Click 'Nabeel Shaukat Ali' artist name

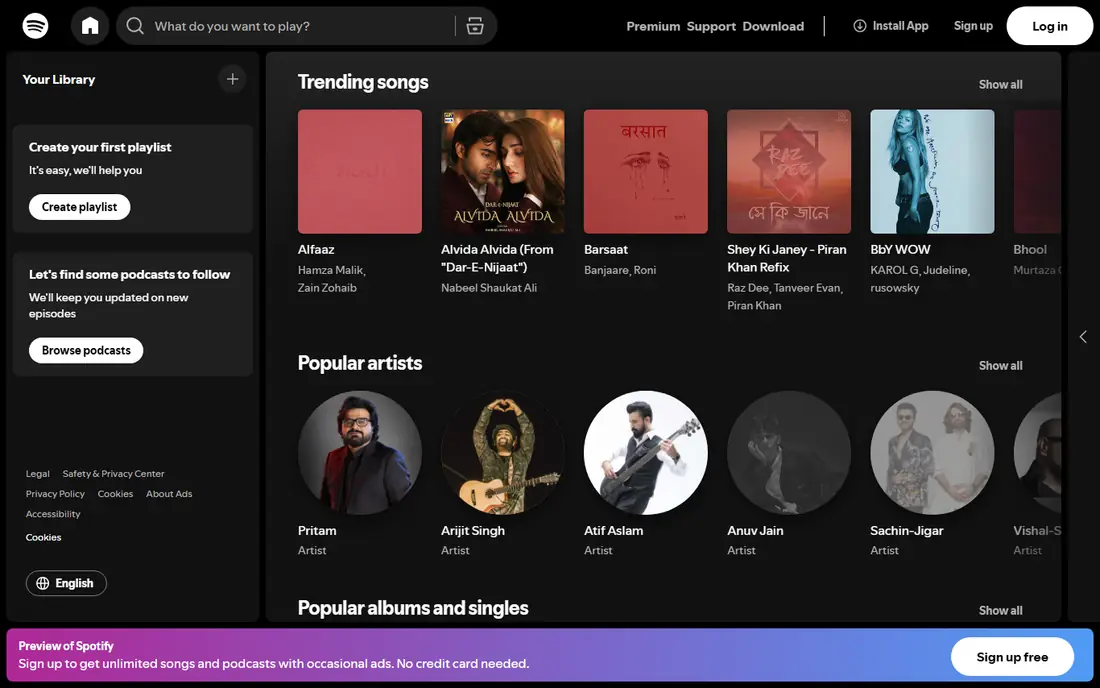(489, 288)
